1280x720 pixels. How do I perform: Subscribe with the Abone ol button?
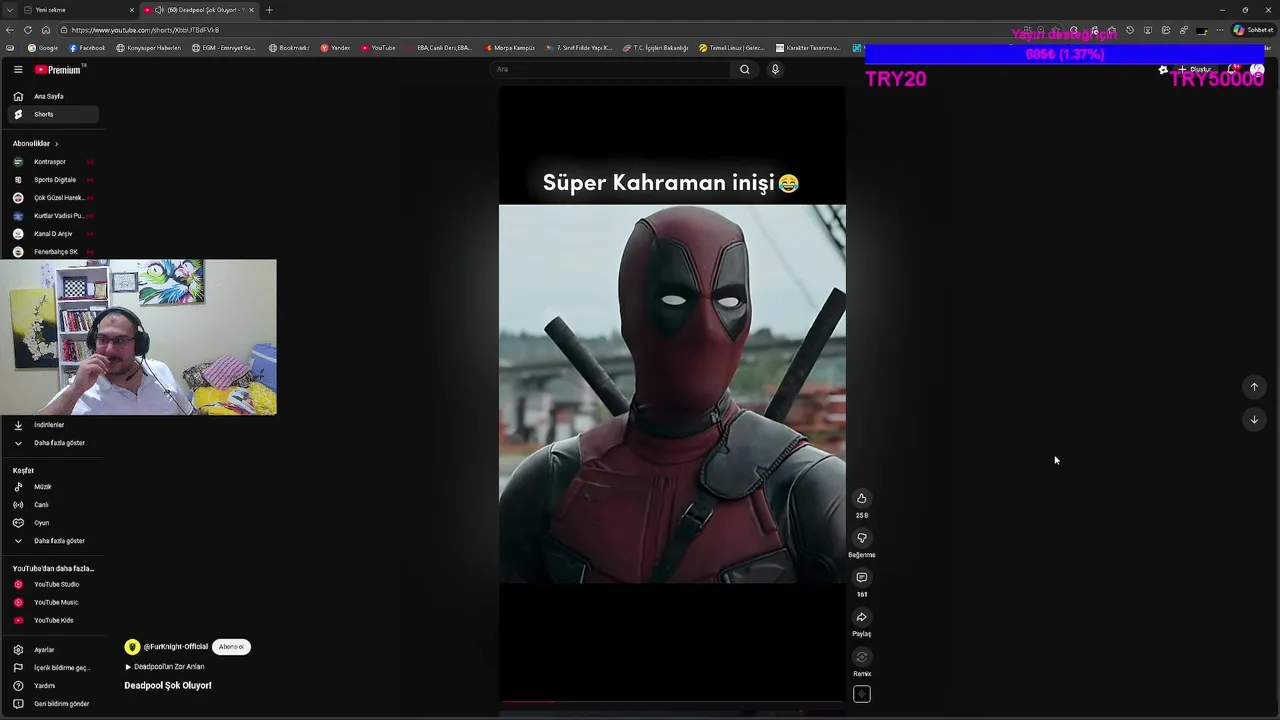(x=231, y=647)
